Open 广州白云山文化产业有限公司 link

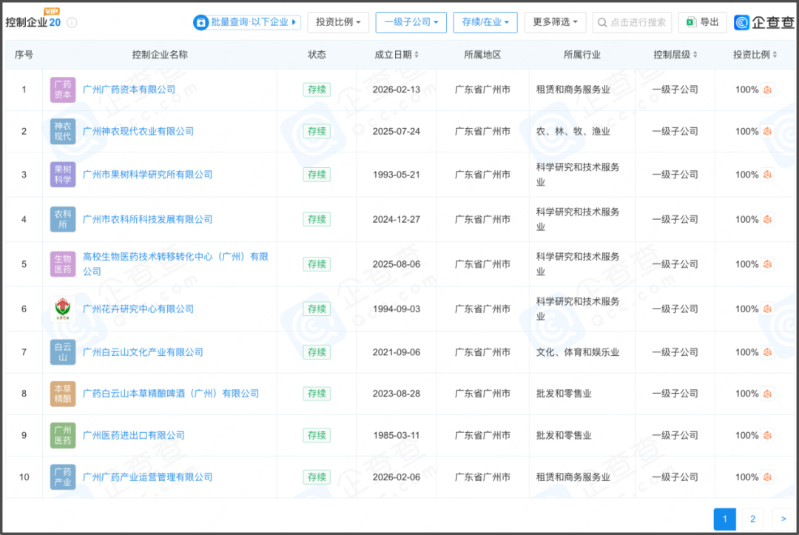click(143, 353)
